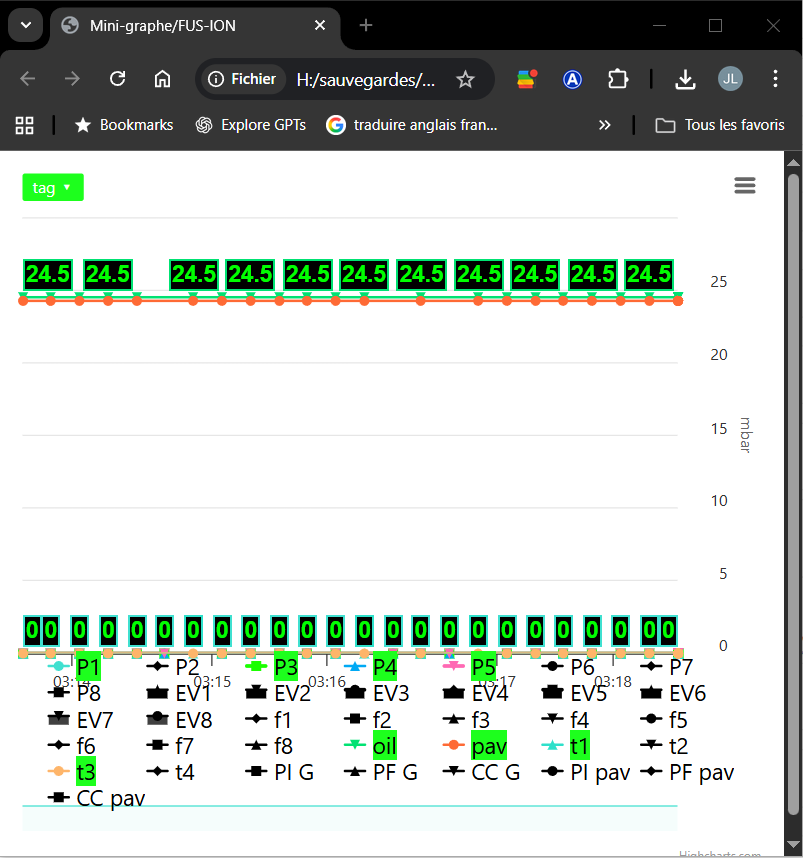The width and height of the screenshot is (803, 858).
Task: Open the Highcharts hamburger context menu
Action: point(744,185)
